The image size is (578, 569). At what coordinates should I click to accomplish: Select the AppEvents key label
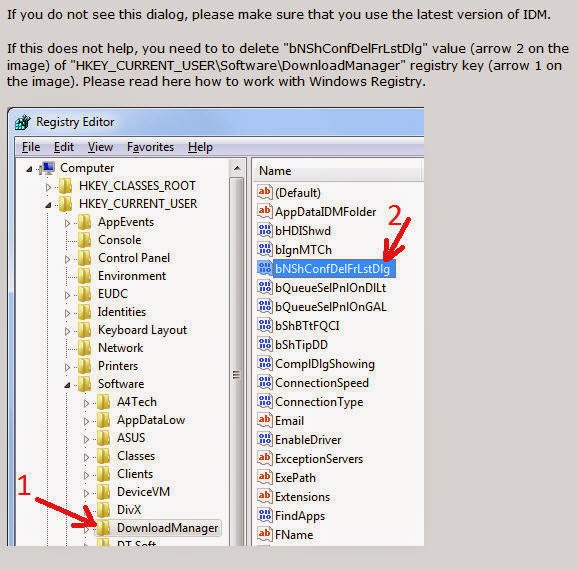click(x=126, y=222)
